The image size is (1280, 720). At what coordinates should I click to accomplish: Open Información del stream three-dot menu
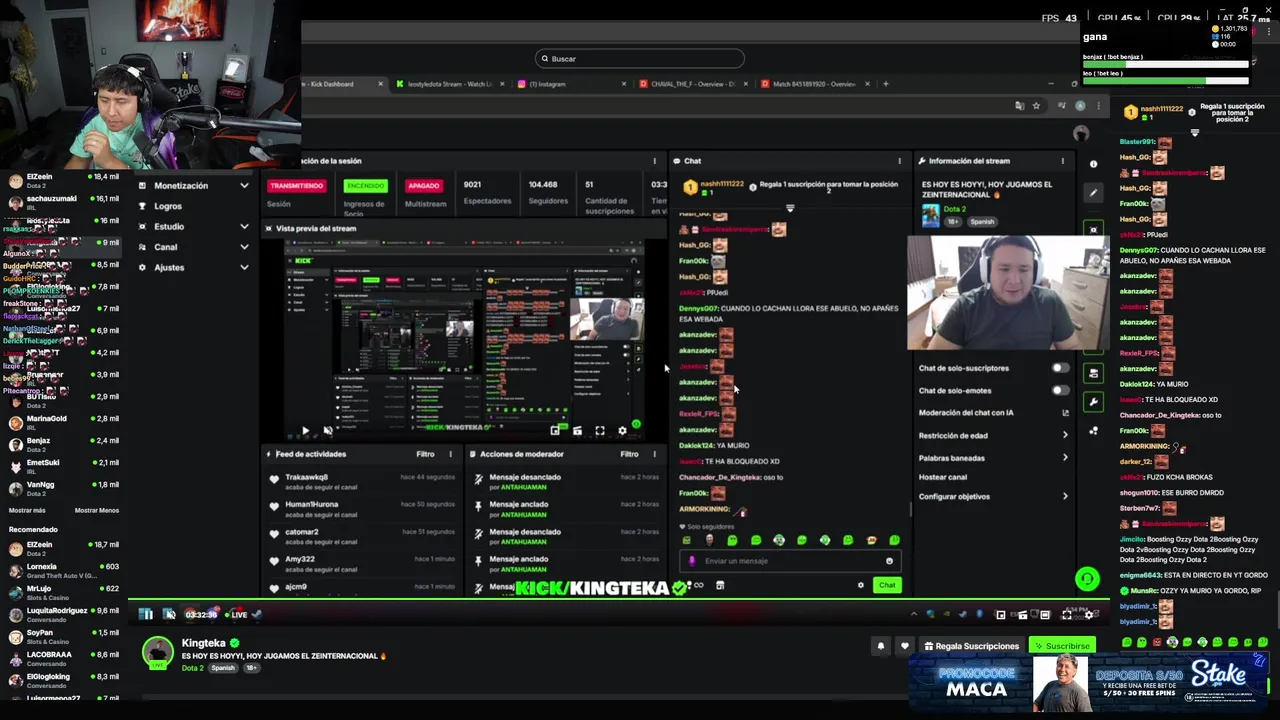(1062, 161)
